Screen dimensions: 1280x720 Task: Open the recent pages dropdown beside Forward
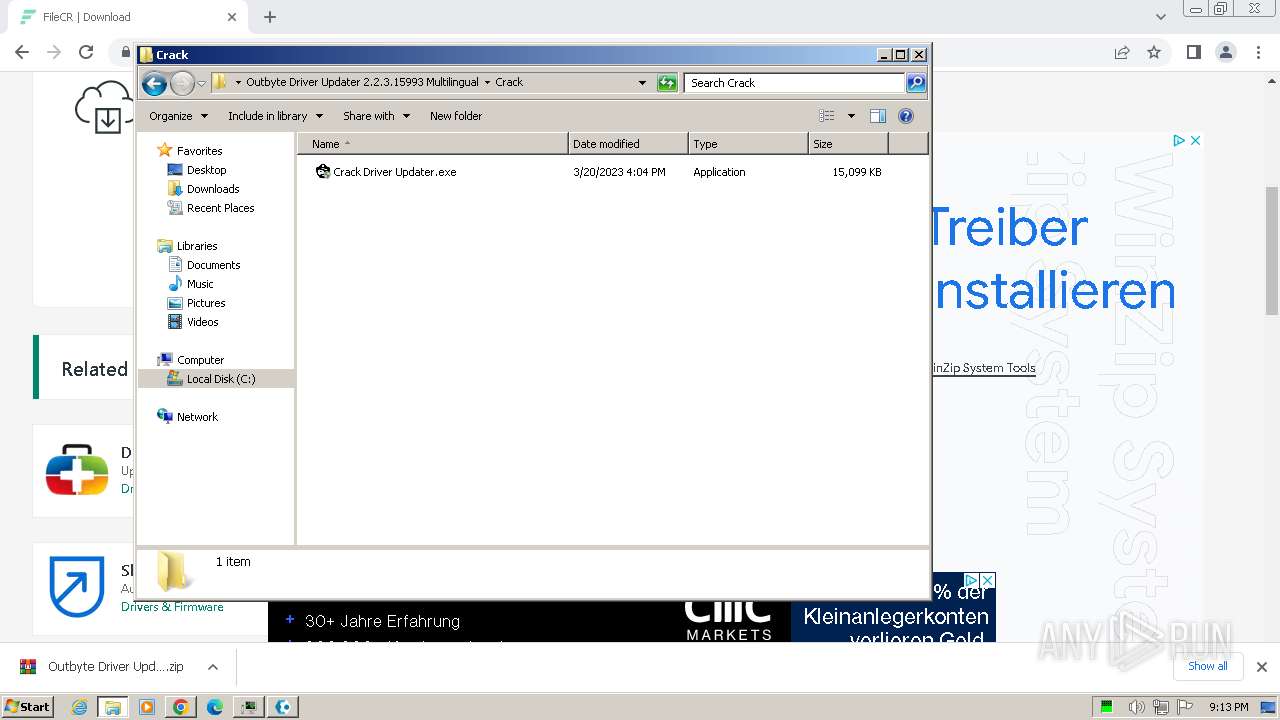point(201,83)
